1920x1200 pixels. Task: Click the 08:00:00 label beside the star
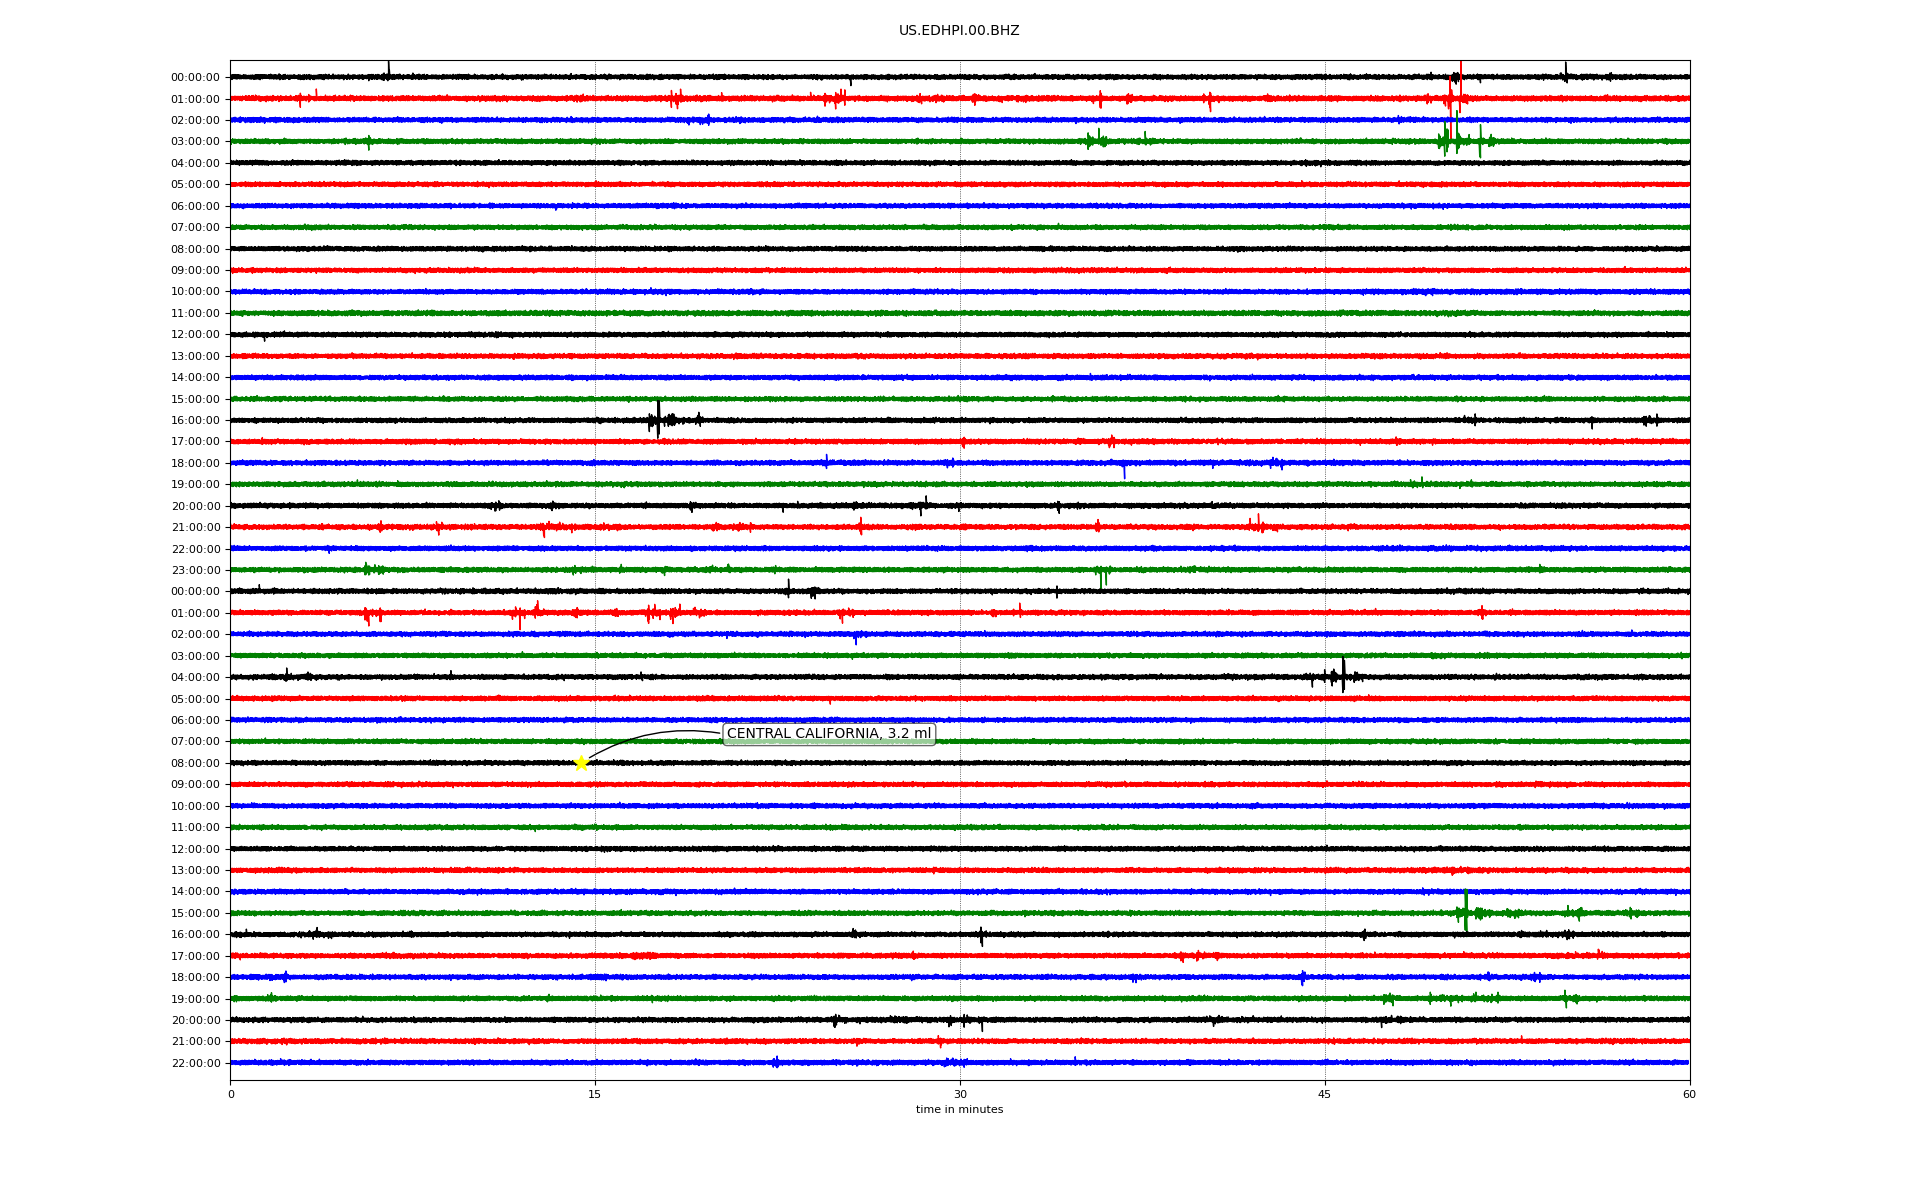[195, 764]
